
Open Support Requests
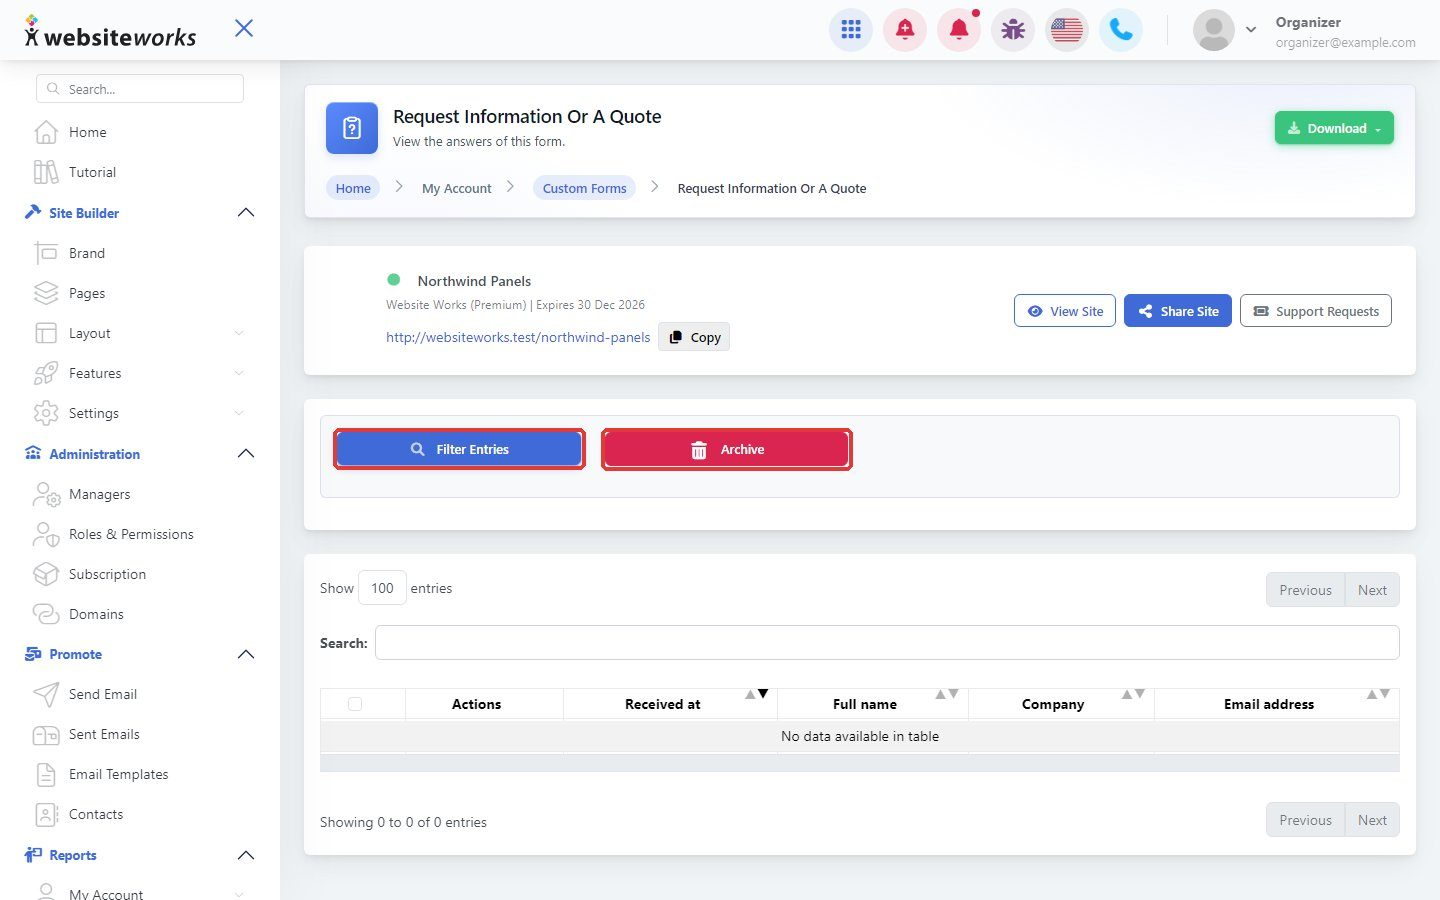click(x=1316, y=311)
